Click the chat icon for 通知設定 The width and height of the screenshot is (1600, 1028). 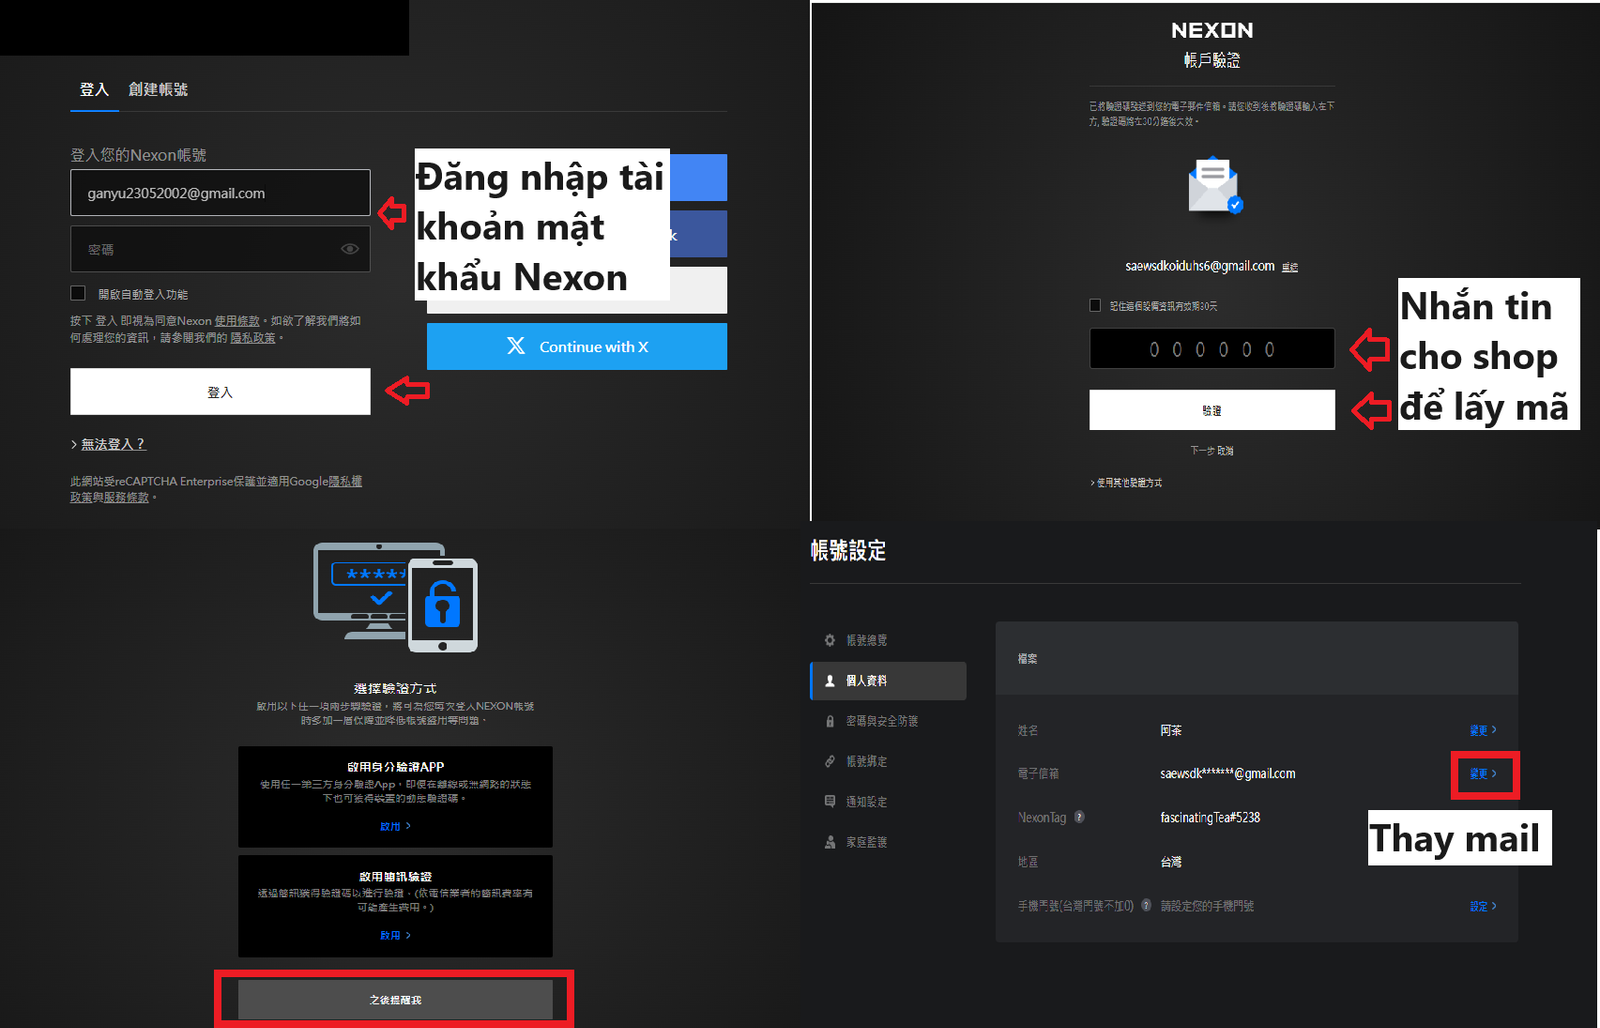(830, 802)
